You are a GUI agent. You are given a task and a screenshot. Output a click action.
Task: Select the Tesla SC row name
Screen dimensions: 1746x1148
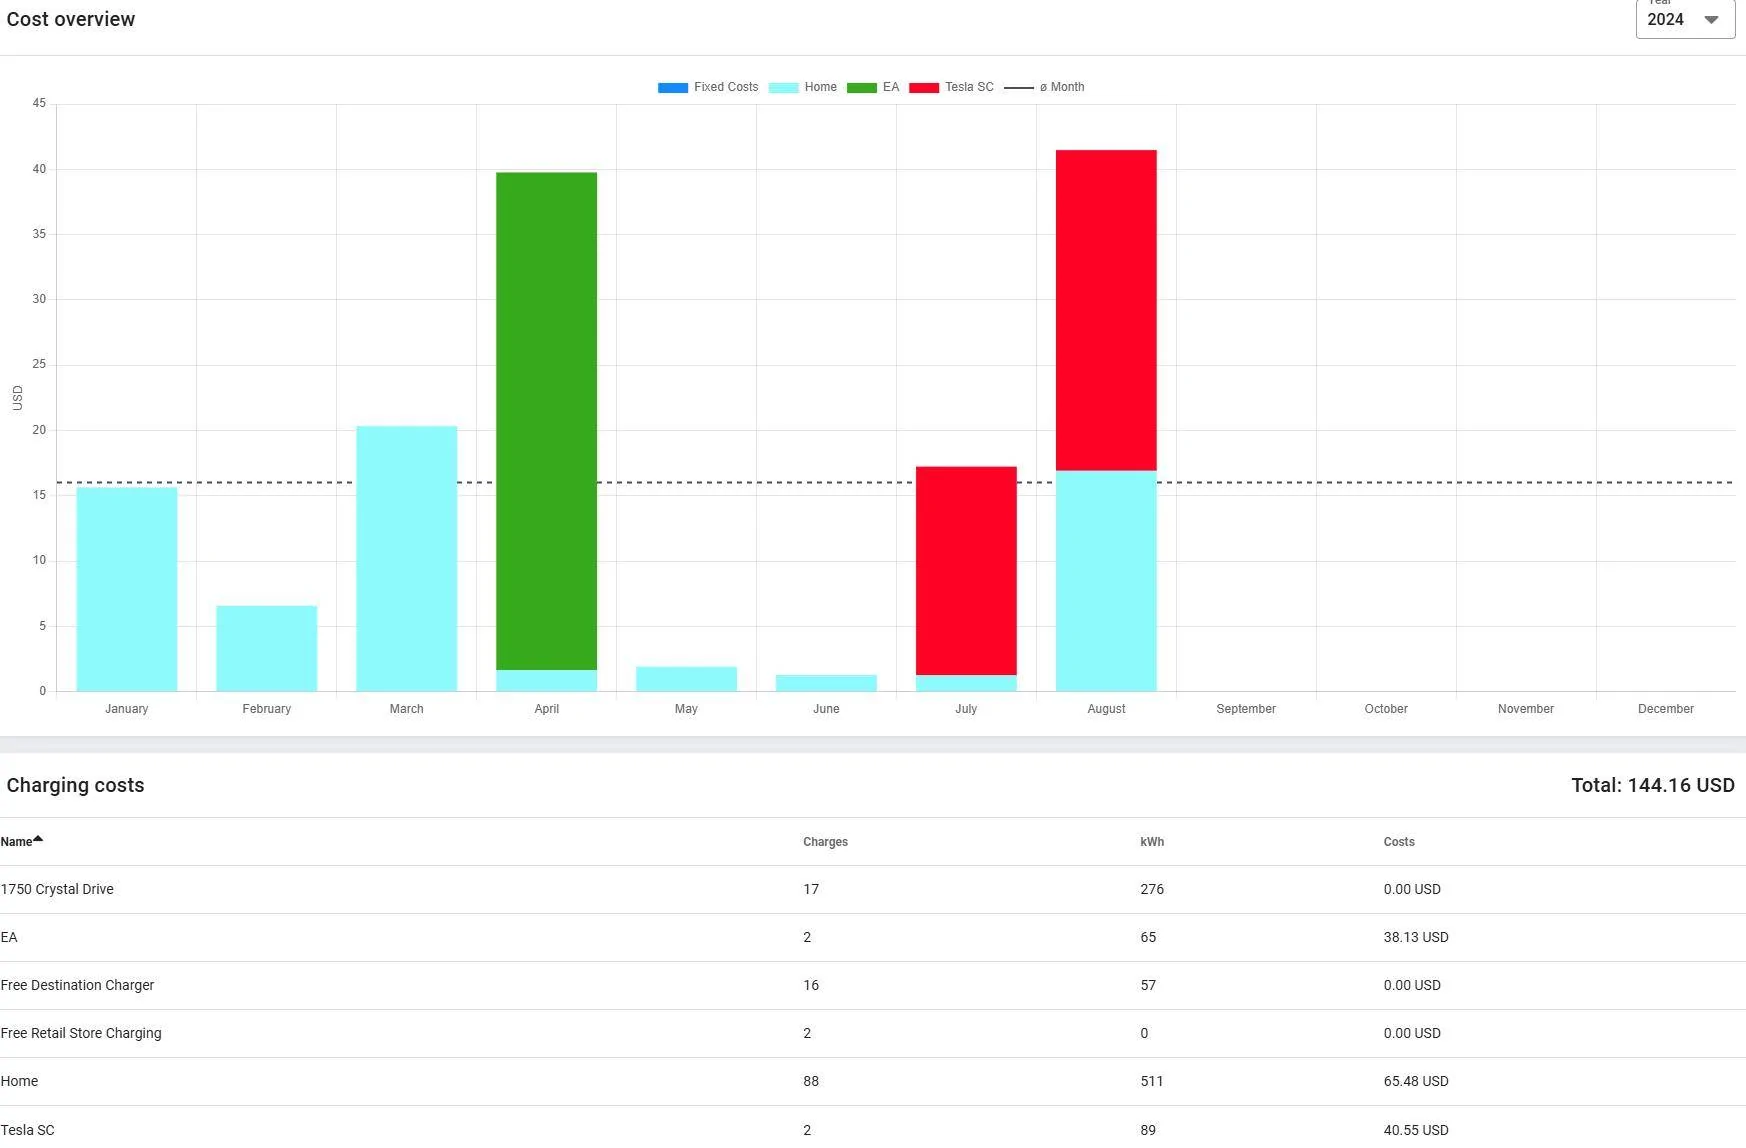[x=27, y=1130]
